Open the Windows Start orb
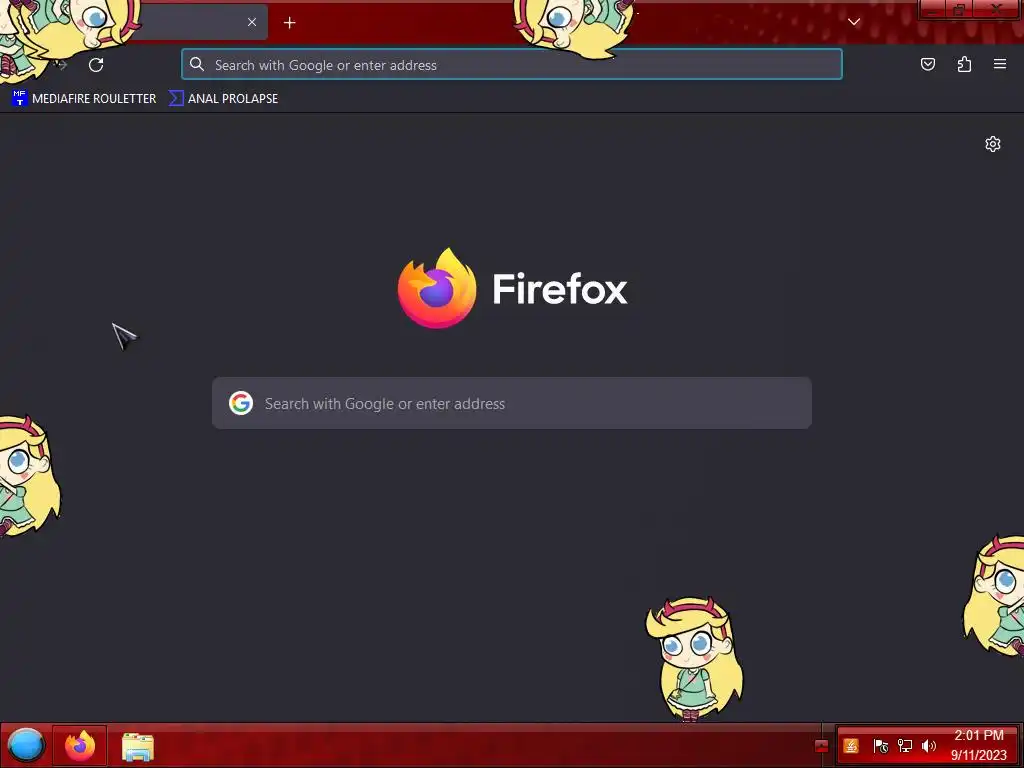1024x768 pixels. click(x=25, y=745)
